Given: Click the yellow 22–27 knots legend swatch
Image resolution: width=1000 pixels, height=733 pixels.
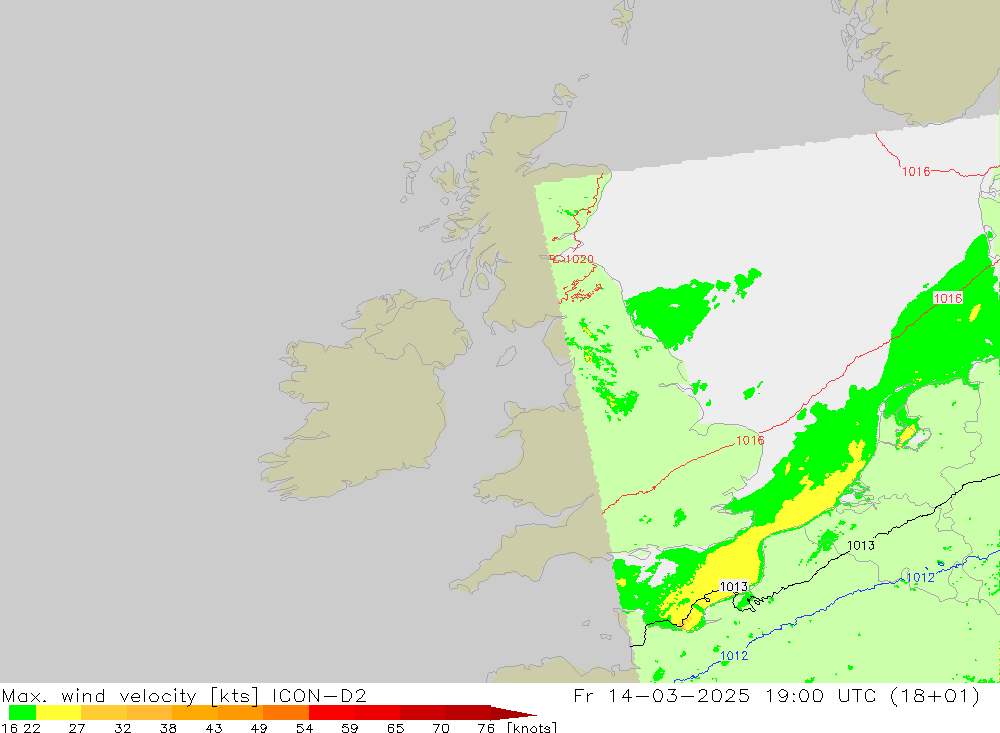Looking at the screenshot, I should click(59, 713).
